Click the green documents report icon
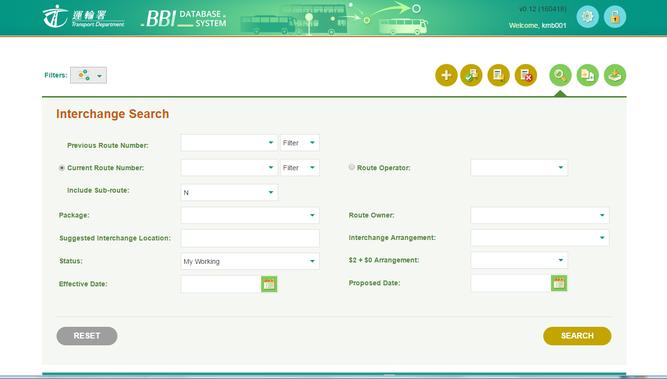667x379 pixels. (x=587, y=75)
